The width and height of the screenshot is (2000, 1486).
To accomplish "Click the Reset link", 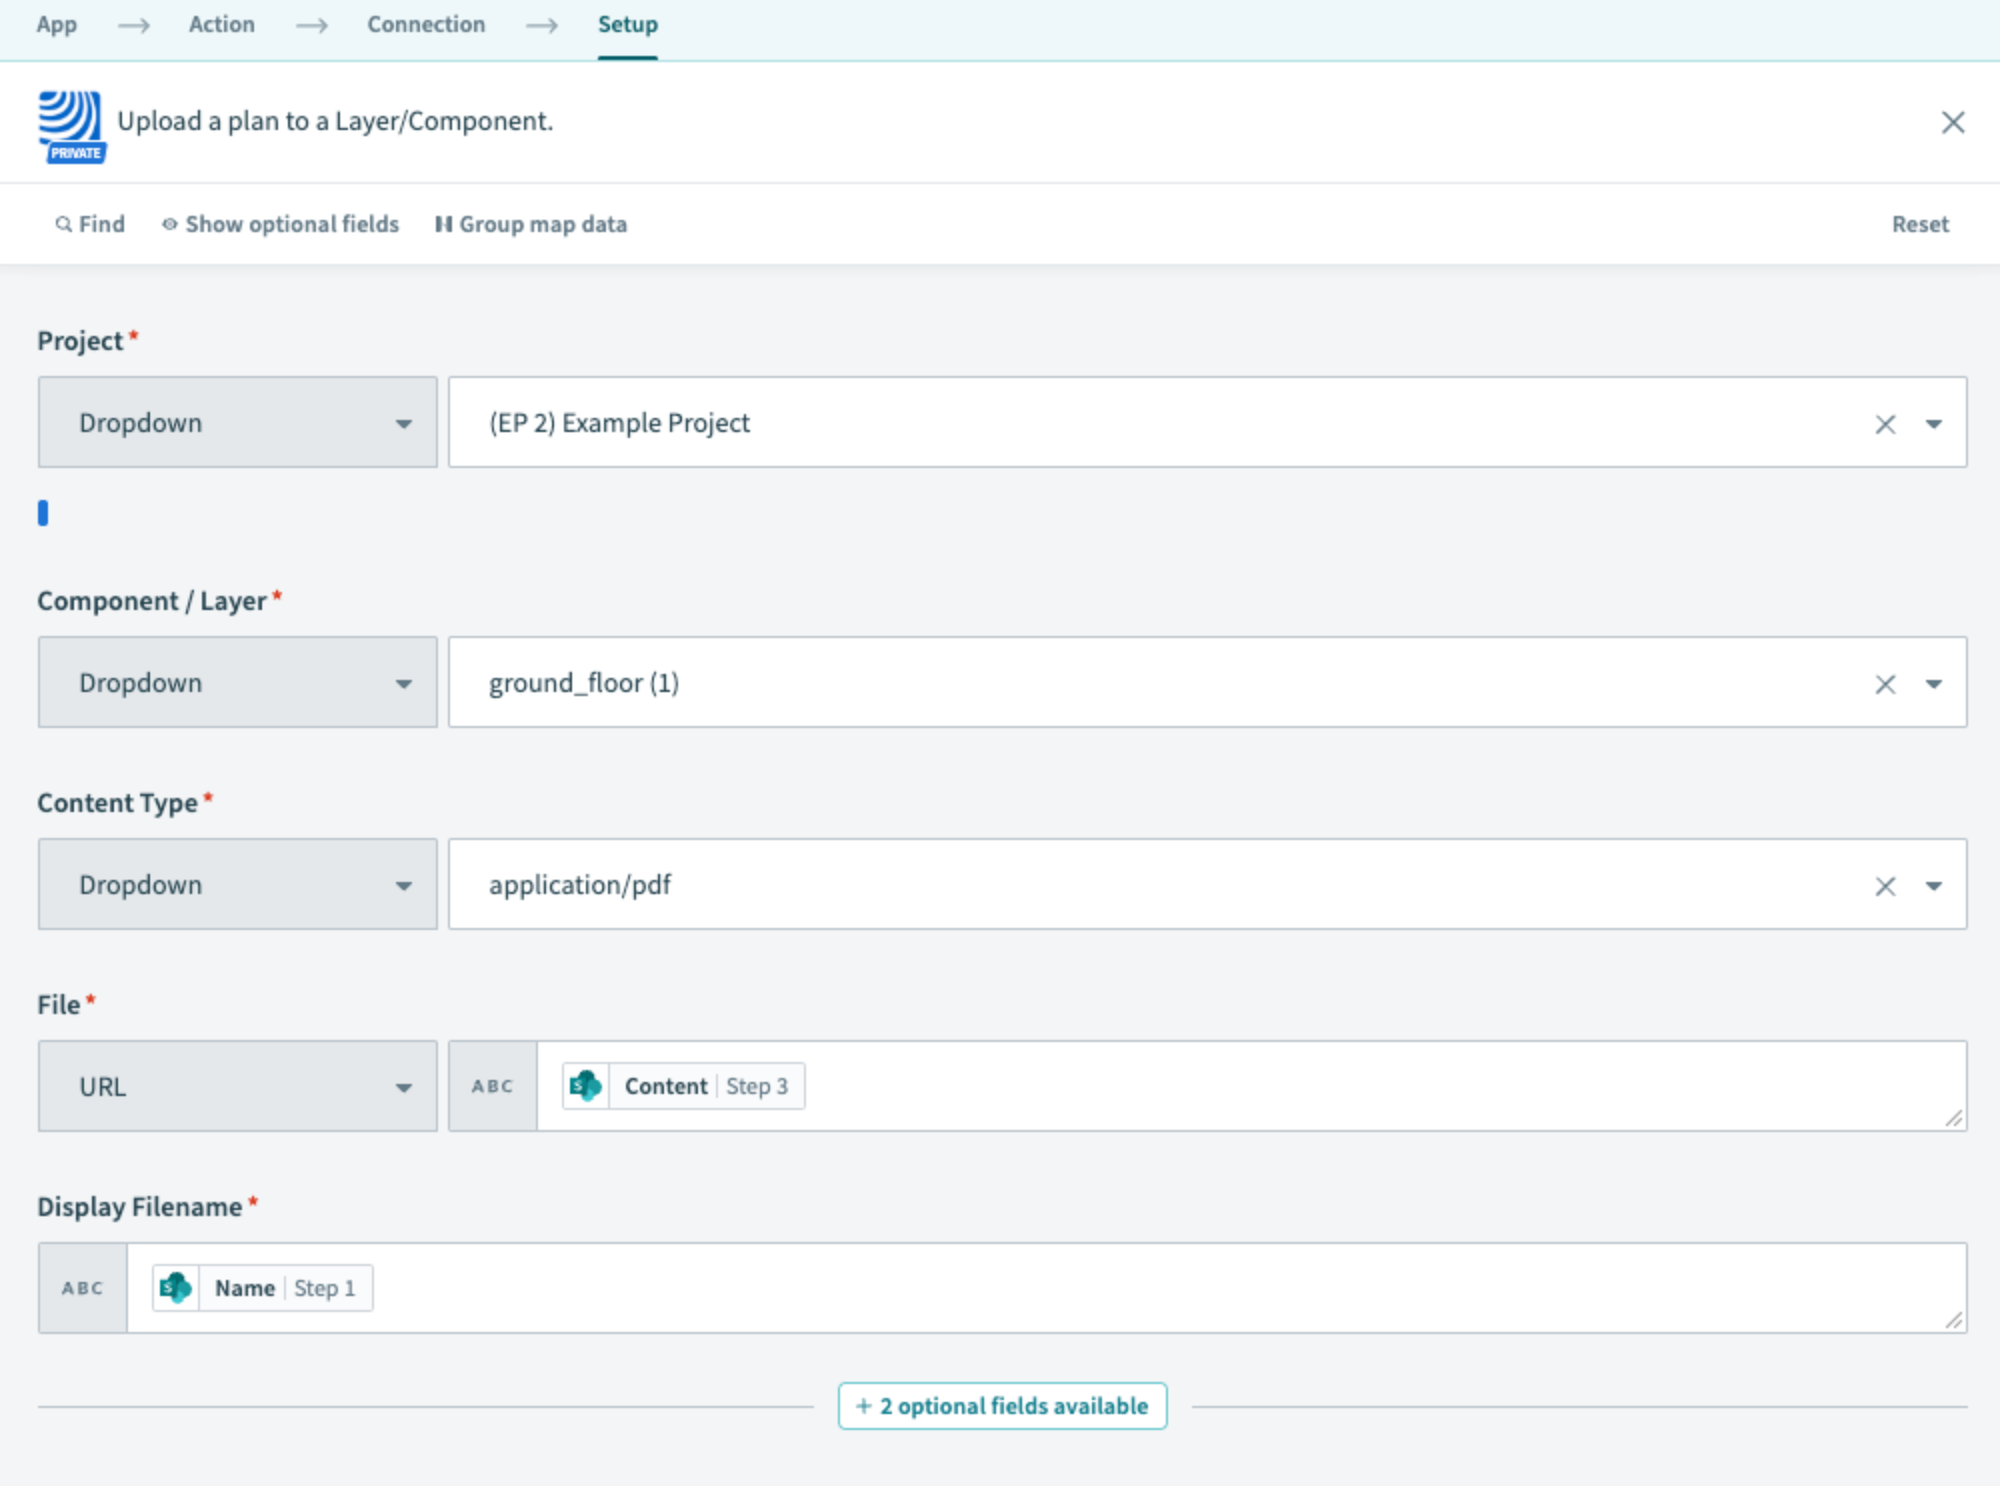I will (1920, 224).
